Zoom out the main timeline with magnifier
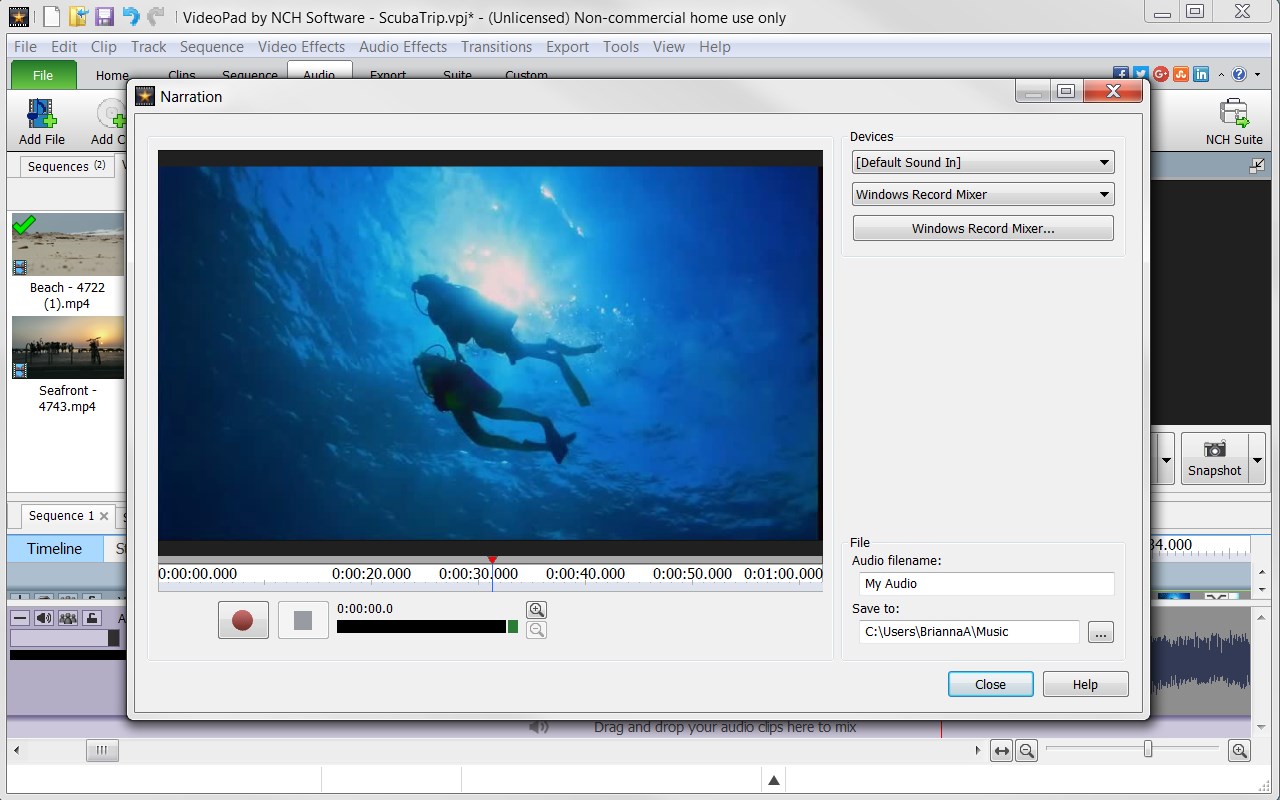The image size is (1280, 800). point(1026,751)
